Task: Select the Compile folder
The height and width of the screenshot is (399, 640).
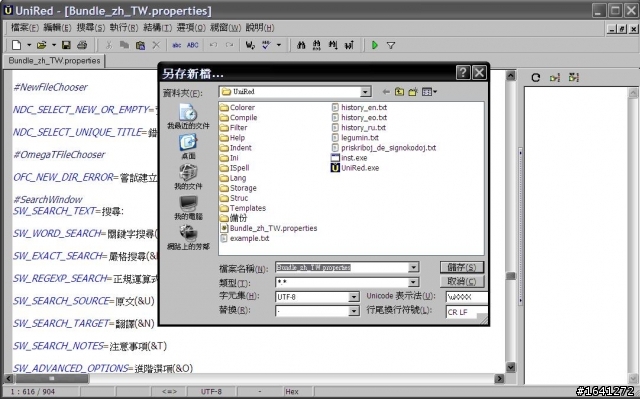Action: [238, 117]
